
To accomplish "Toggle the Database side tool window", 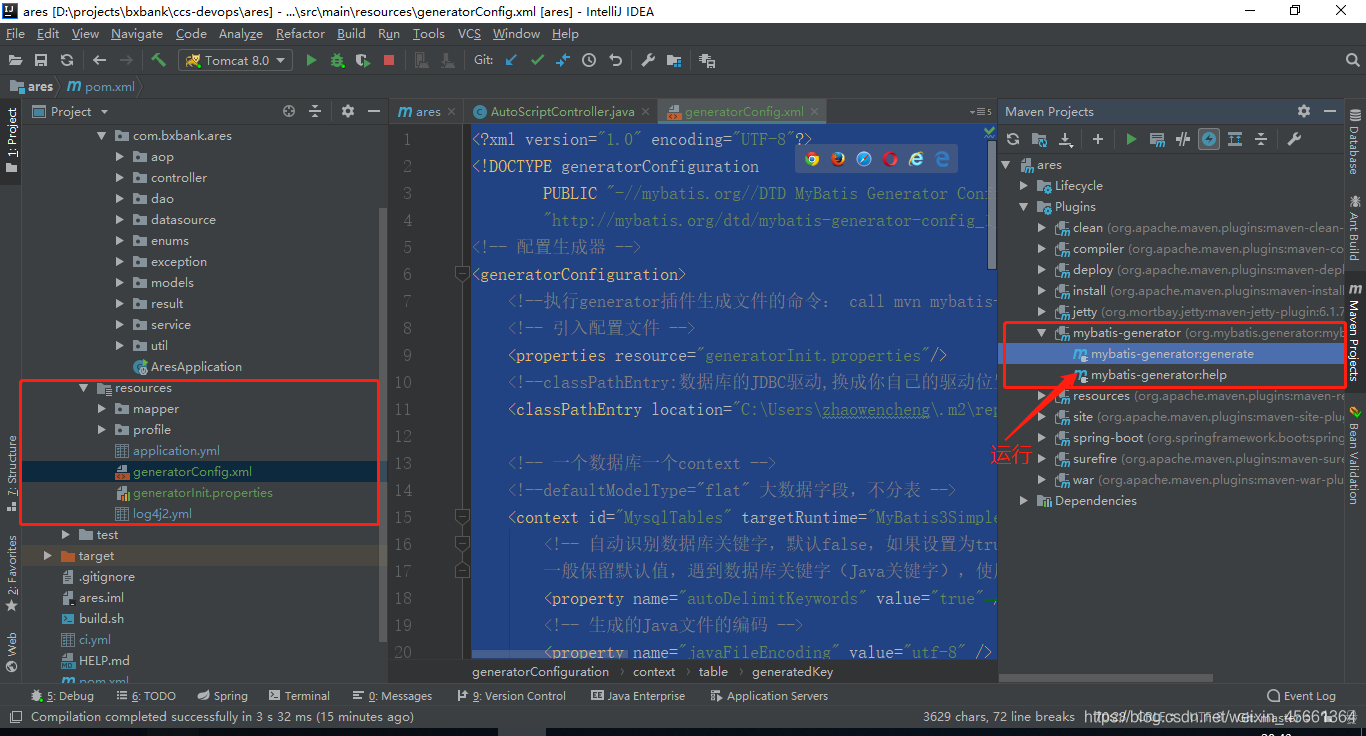I will (1355, 143).
